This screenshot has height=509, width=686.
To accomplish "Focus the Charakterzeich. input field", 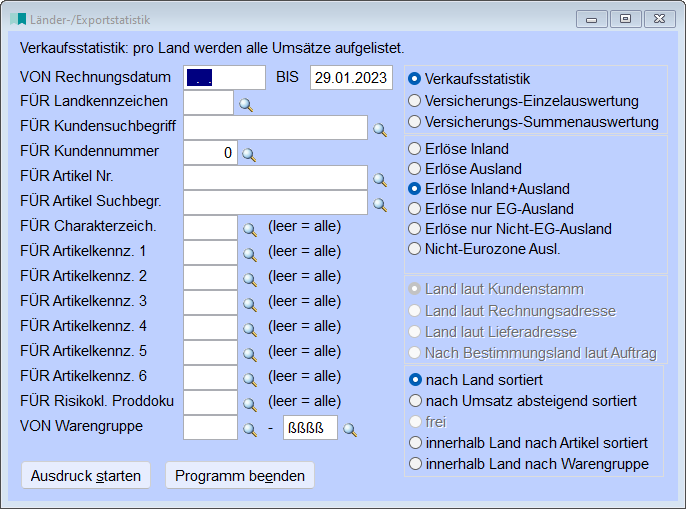I will click(210, 227).
